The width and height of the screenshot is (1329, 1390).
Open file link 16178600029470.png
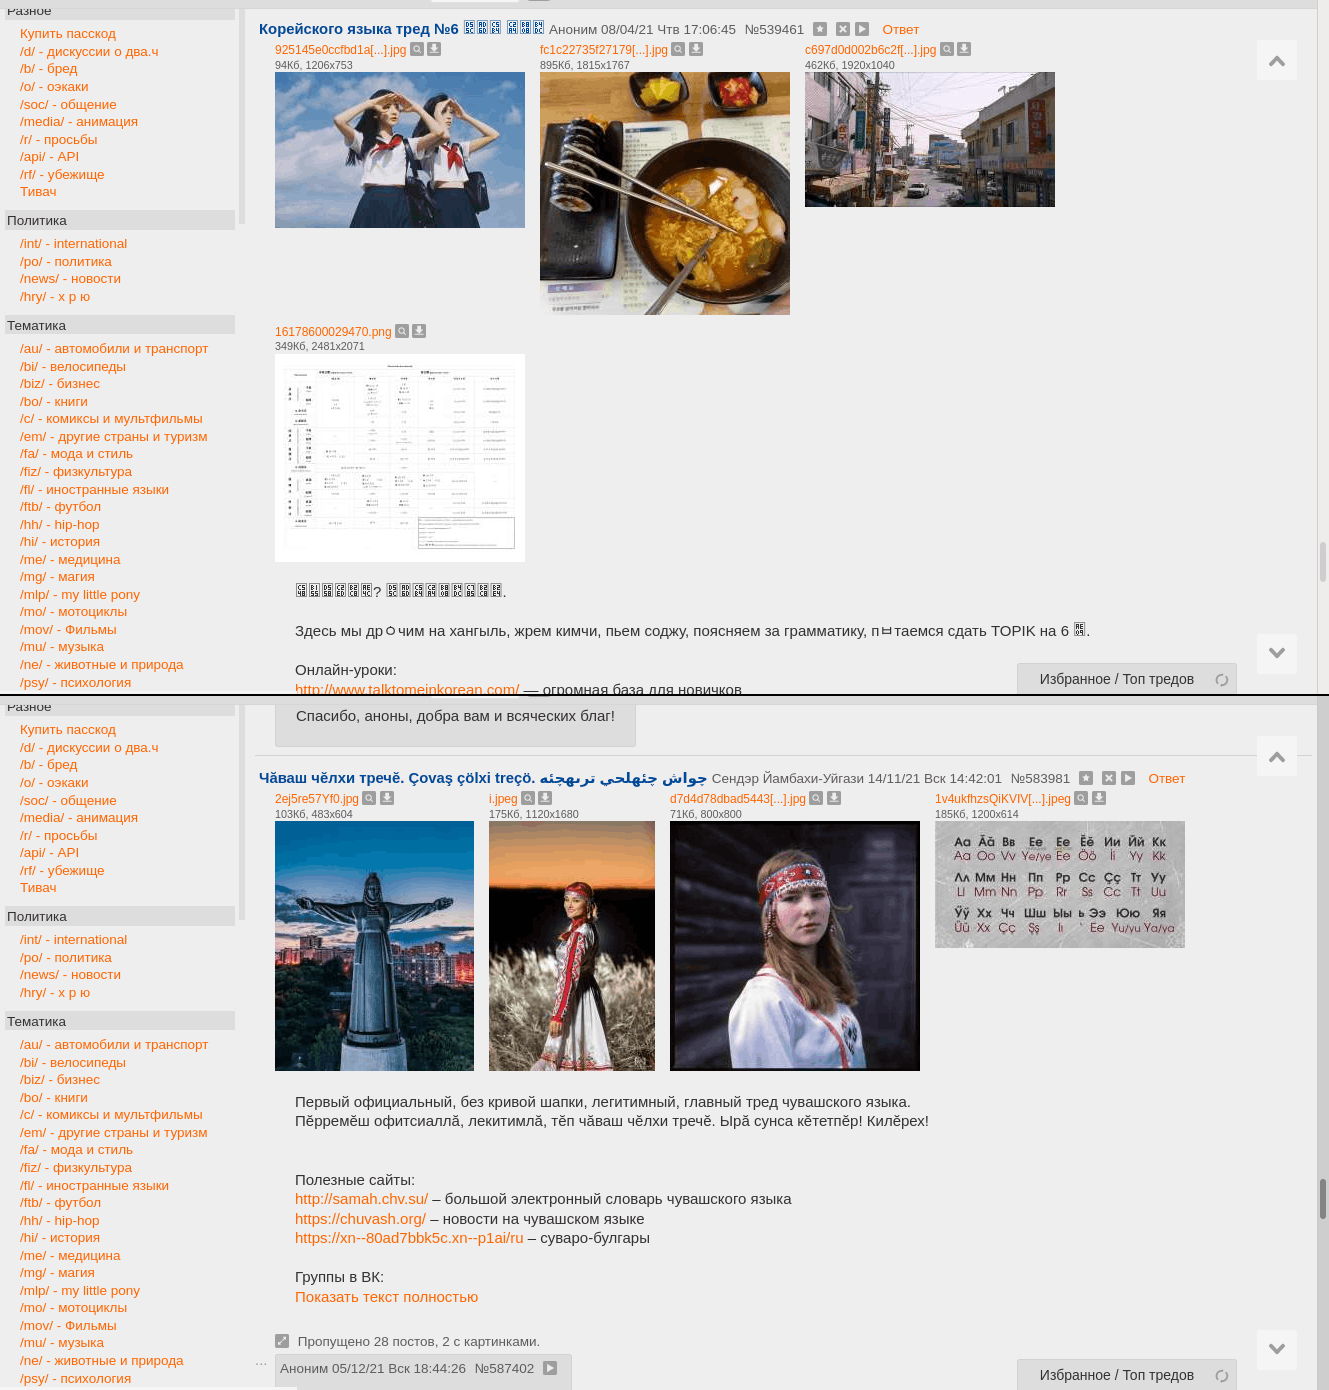pyautogui.click(x=333, y=331)
